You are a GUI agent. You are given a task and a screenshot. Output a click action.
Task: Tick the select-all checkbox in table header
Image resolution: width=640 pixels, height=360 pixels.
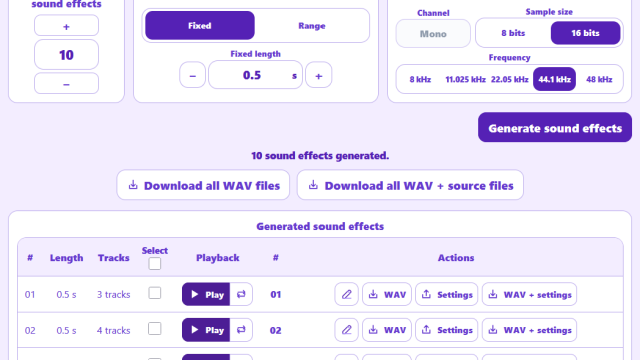(x=155, y=264)
